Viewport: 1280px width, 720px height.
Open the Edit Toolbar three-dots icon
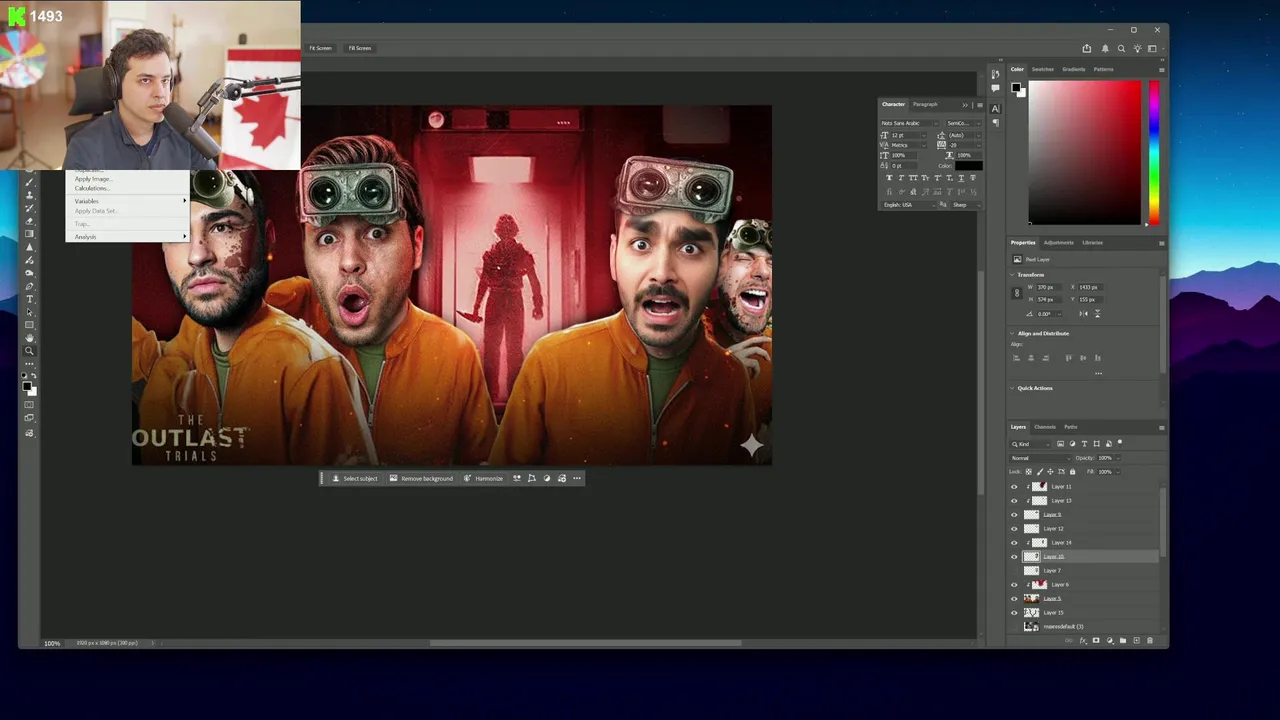coord(29,363)
